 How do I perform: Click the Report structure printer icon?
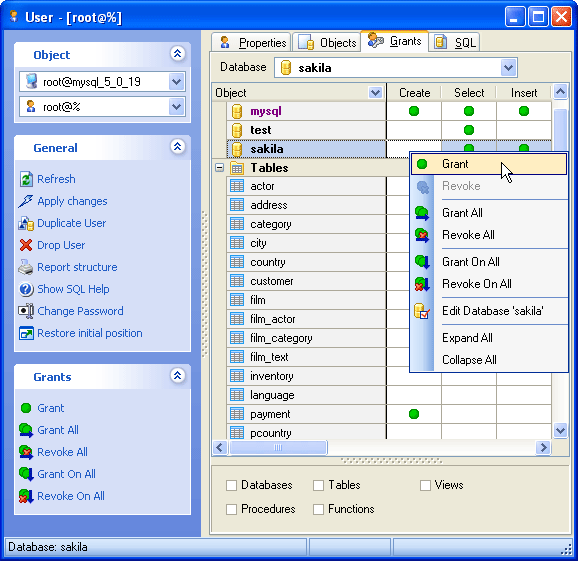26,267
